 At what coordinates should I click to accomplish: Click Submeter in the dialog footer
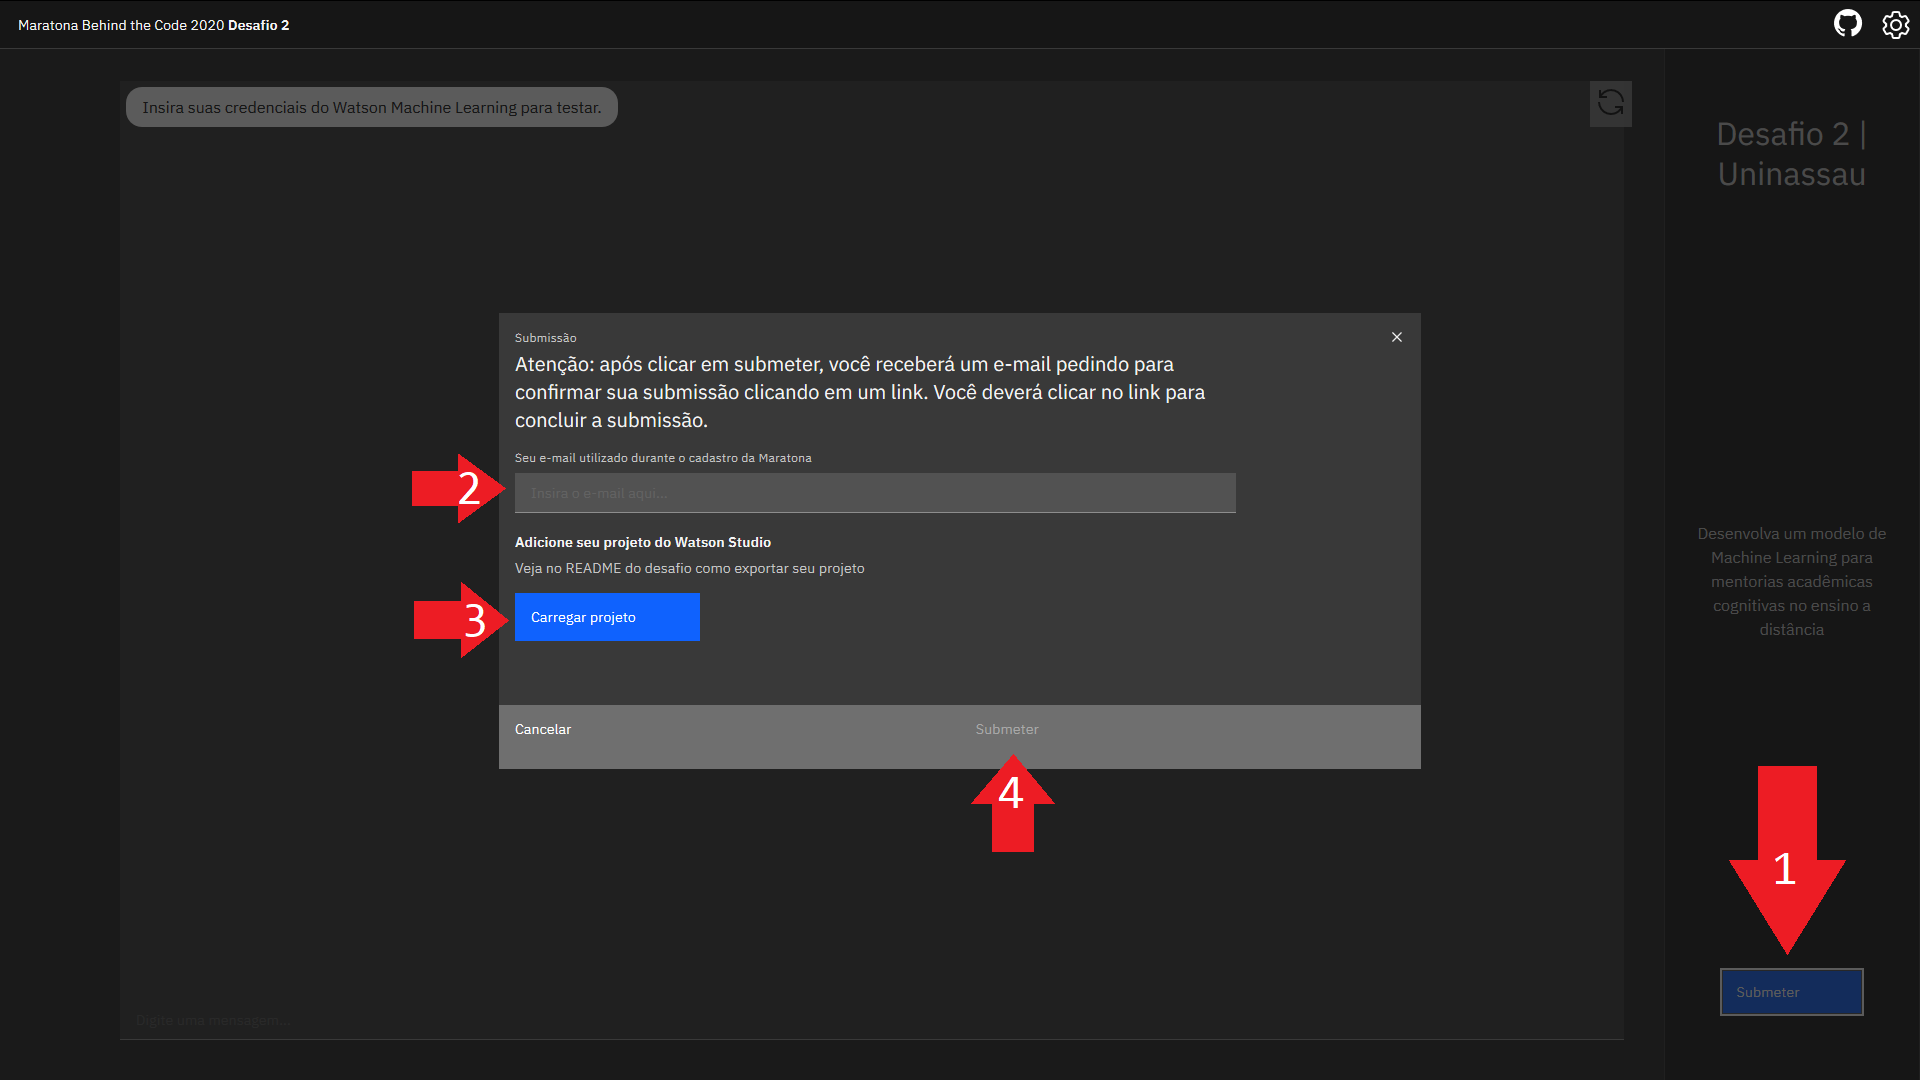[x=1007, y=729]
